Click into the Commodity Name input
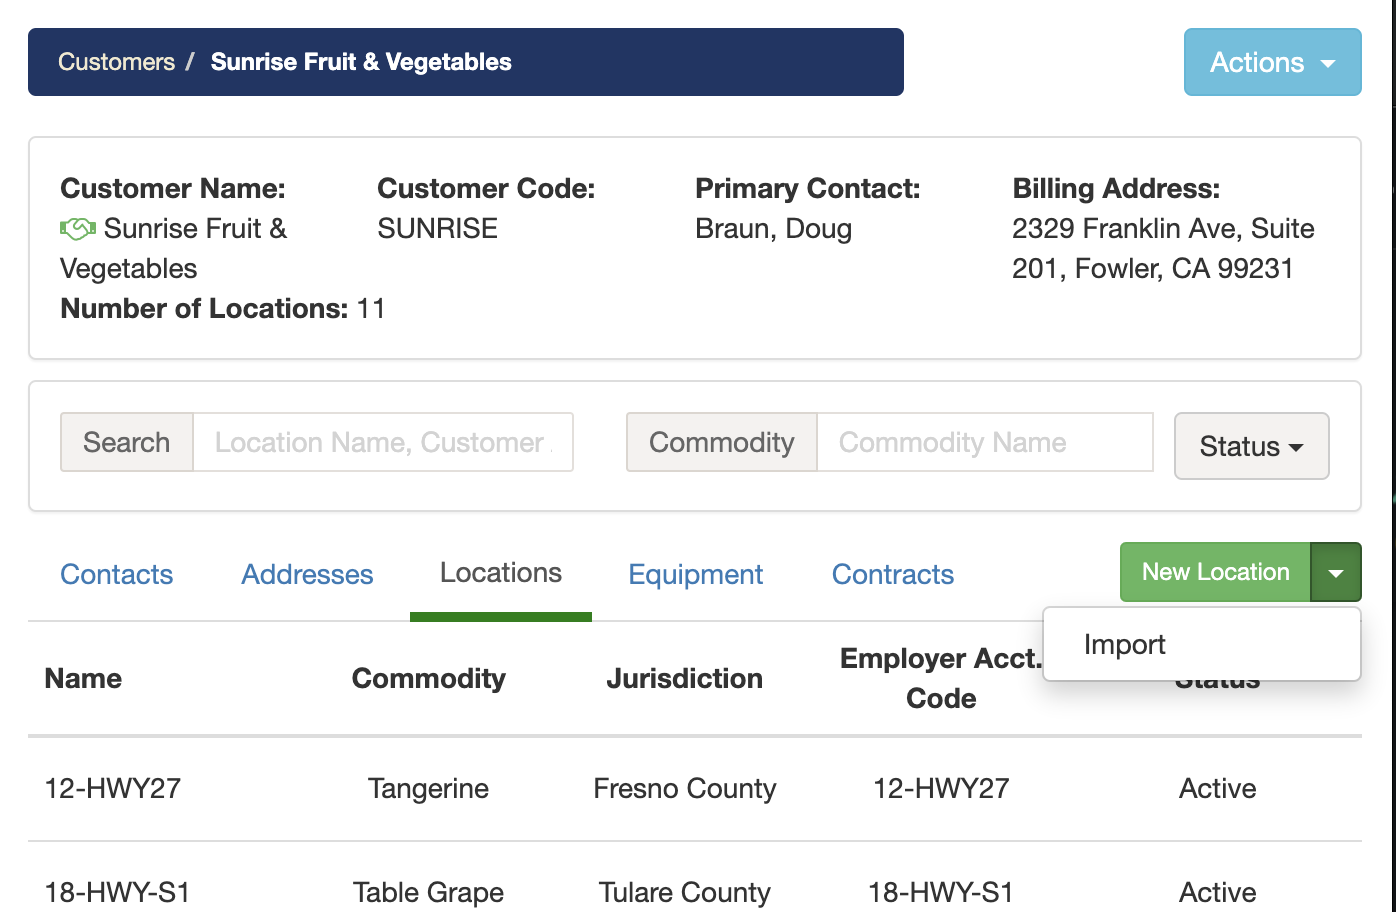This screenshot has width=1396, height=912. pyautogui.click(x=984, y=442)
